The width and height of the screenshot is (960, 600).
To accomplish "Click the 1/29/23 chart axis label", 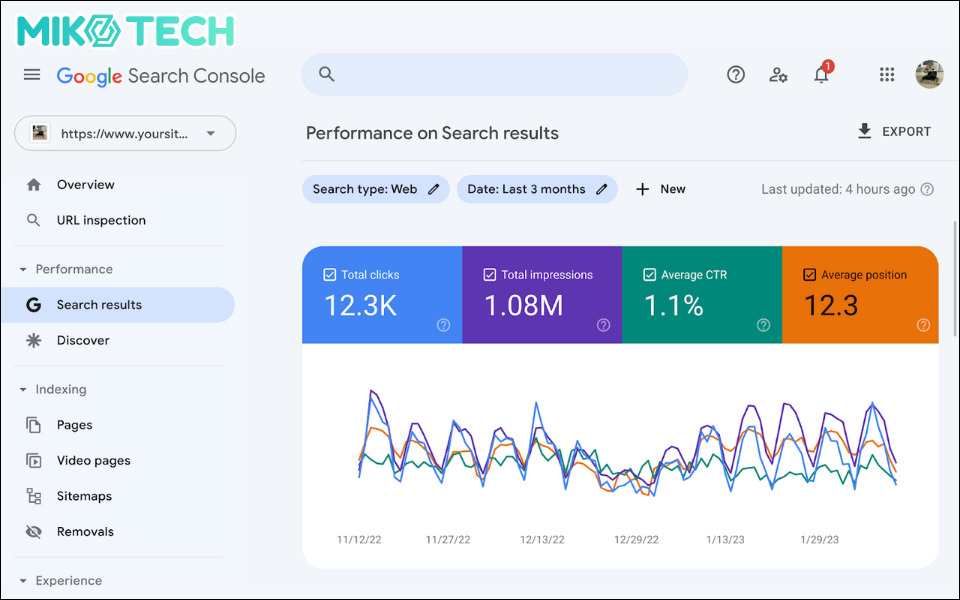I will coord(819,539).
